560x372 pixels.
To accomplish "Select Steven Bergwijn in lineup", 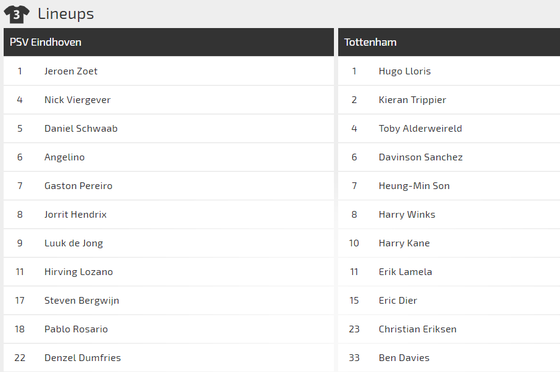I will click(82, 301).
